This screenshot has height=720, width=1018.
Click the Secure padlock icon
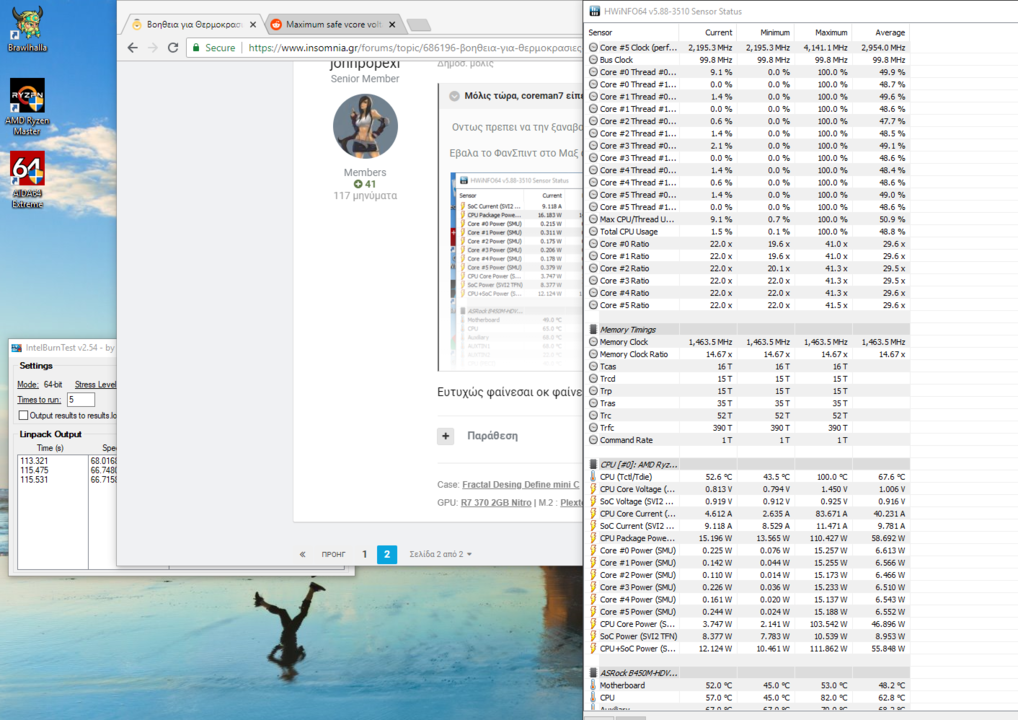click(x=196, y=47)
